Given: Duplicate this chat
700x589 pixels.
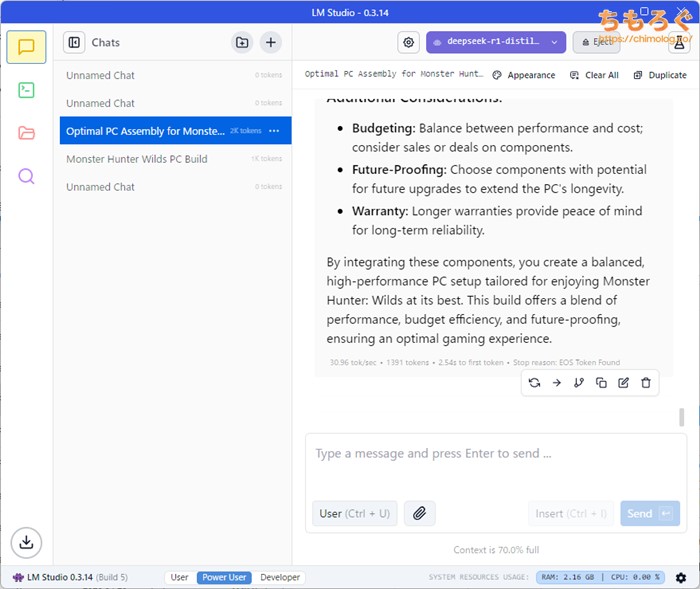Looking at the screenshot, I should click(660, 75).
